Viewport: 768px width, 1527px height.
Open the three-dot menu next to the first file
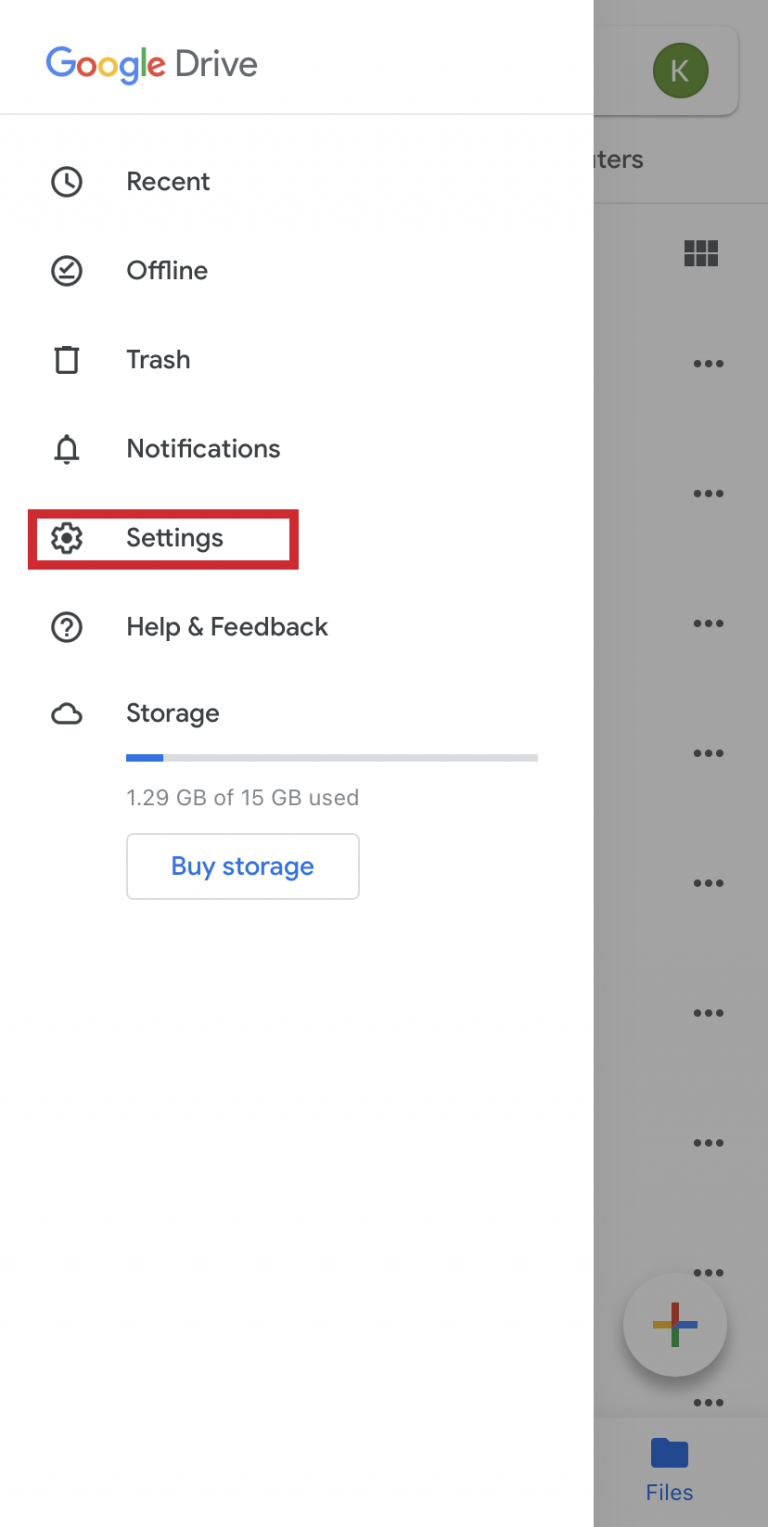709,363
